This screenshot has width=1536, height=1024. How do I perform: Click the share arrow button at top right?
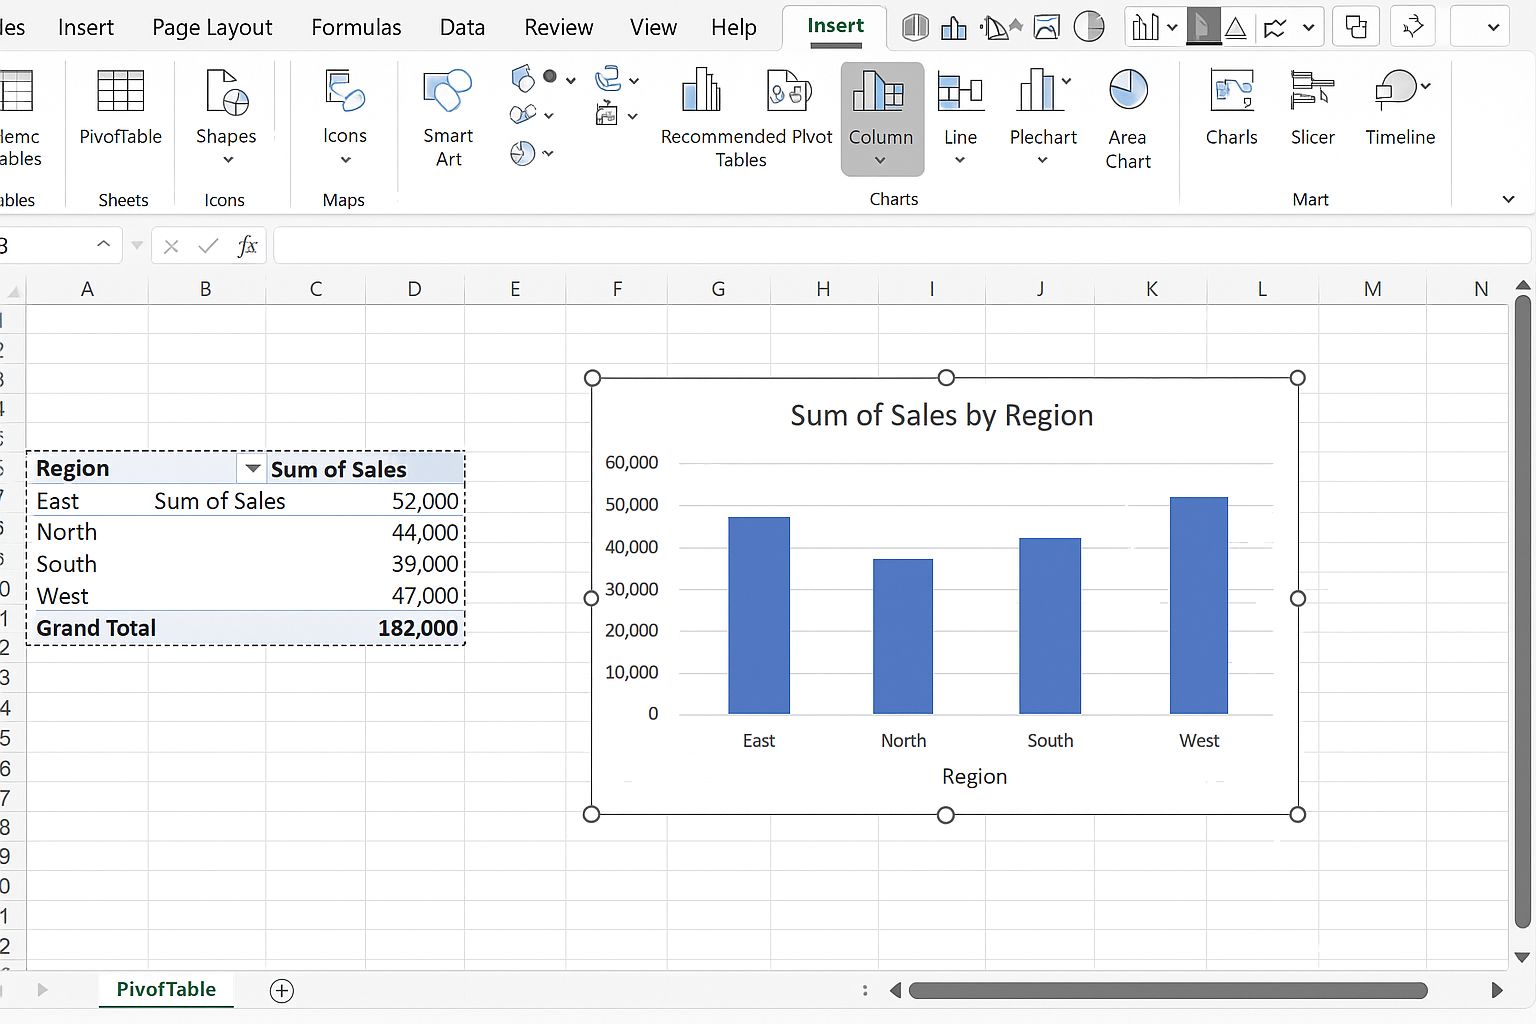click(1413, 27)
